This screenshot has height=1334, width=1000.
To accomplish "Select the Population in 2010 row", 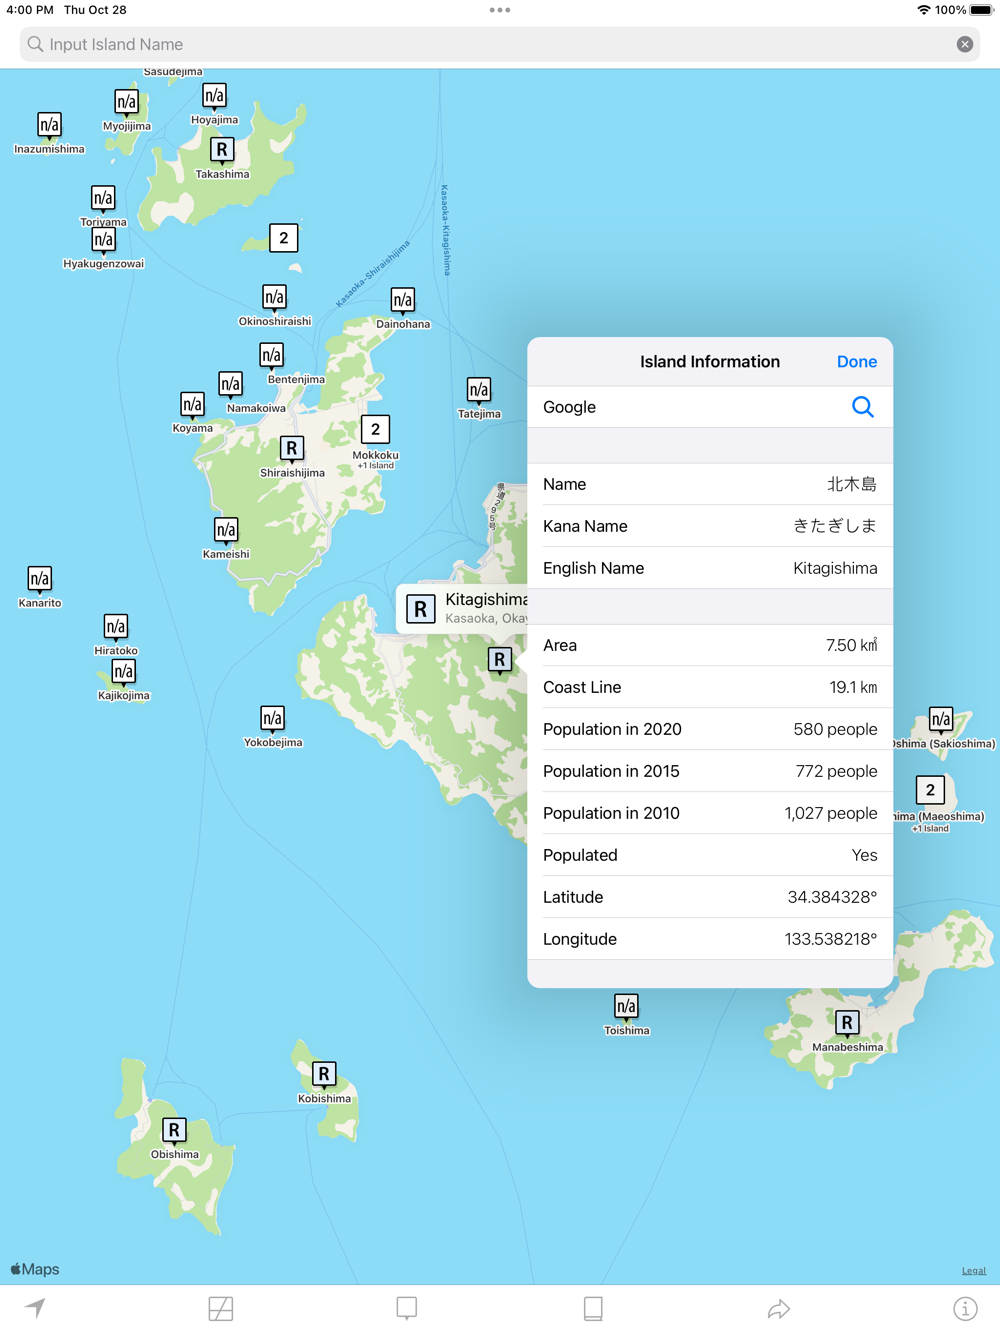I will tap(710, 813).
